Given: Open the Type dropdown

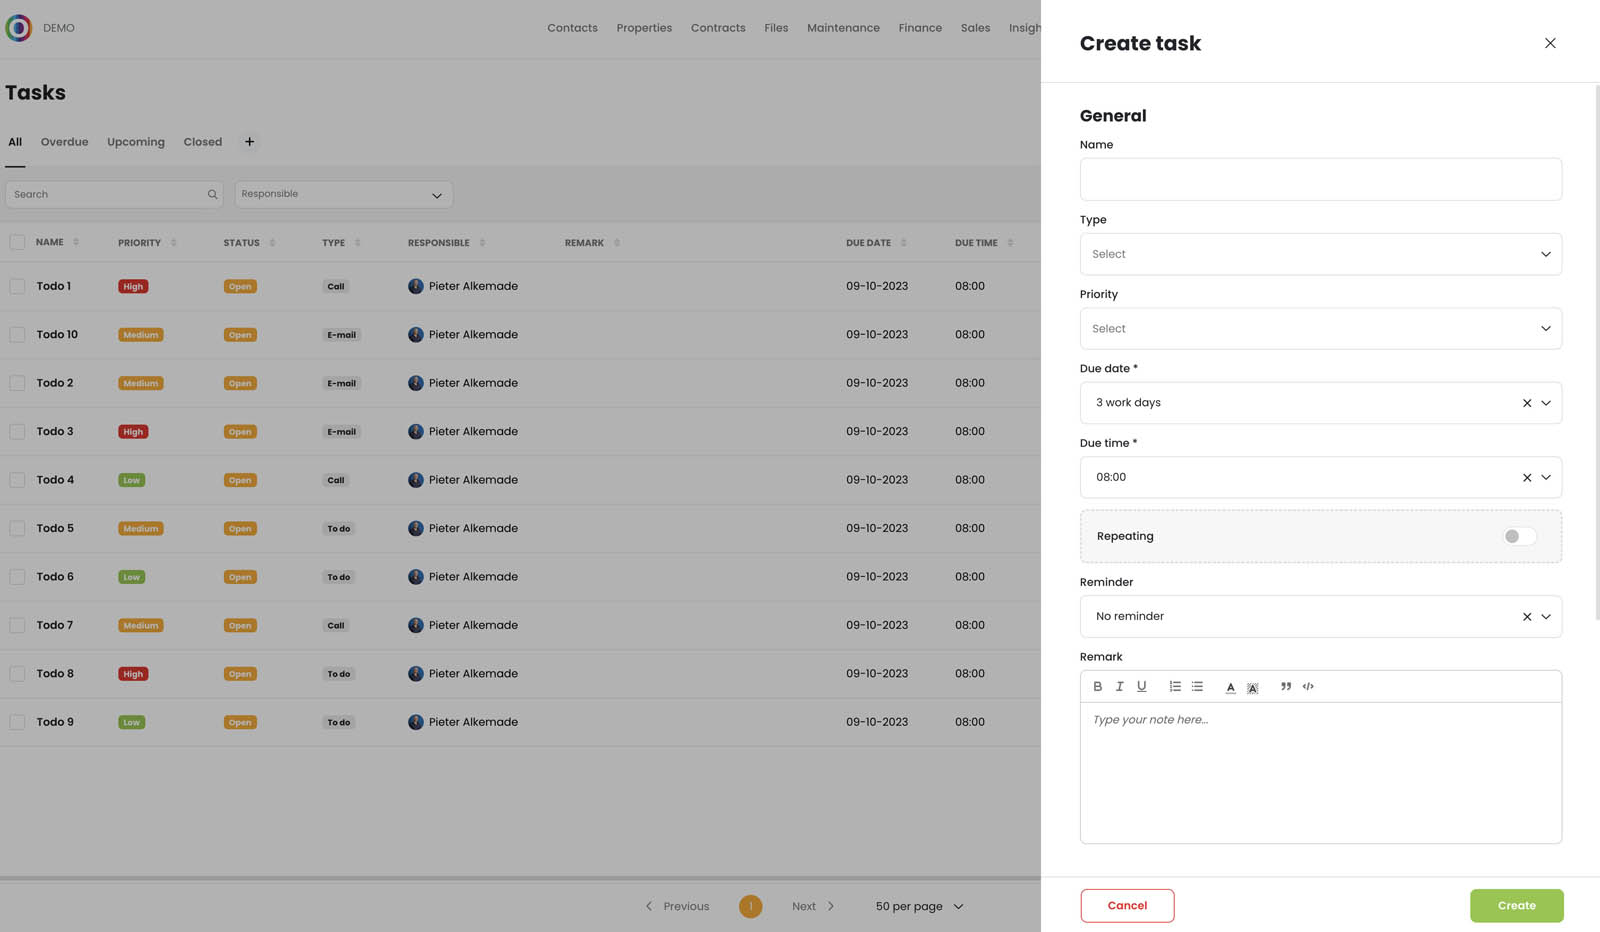Looking at the screenshot, I should point(1321,254).
